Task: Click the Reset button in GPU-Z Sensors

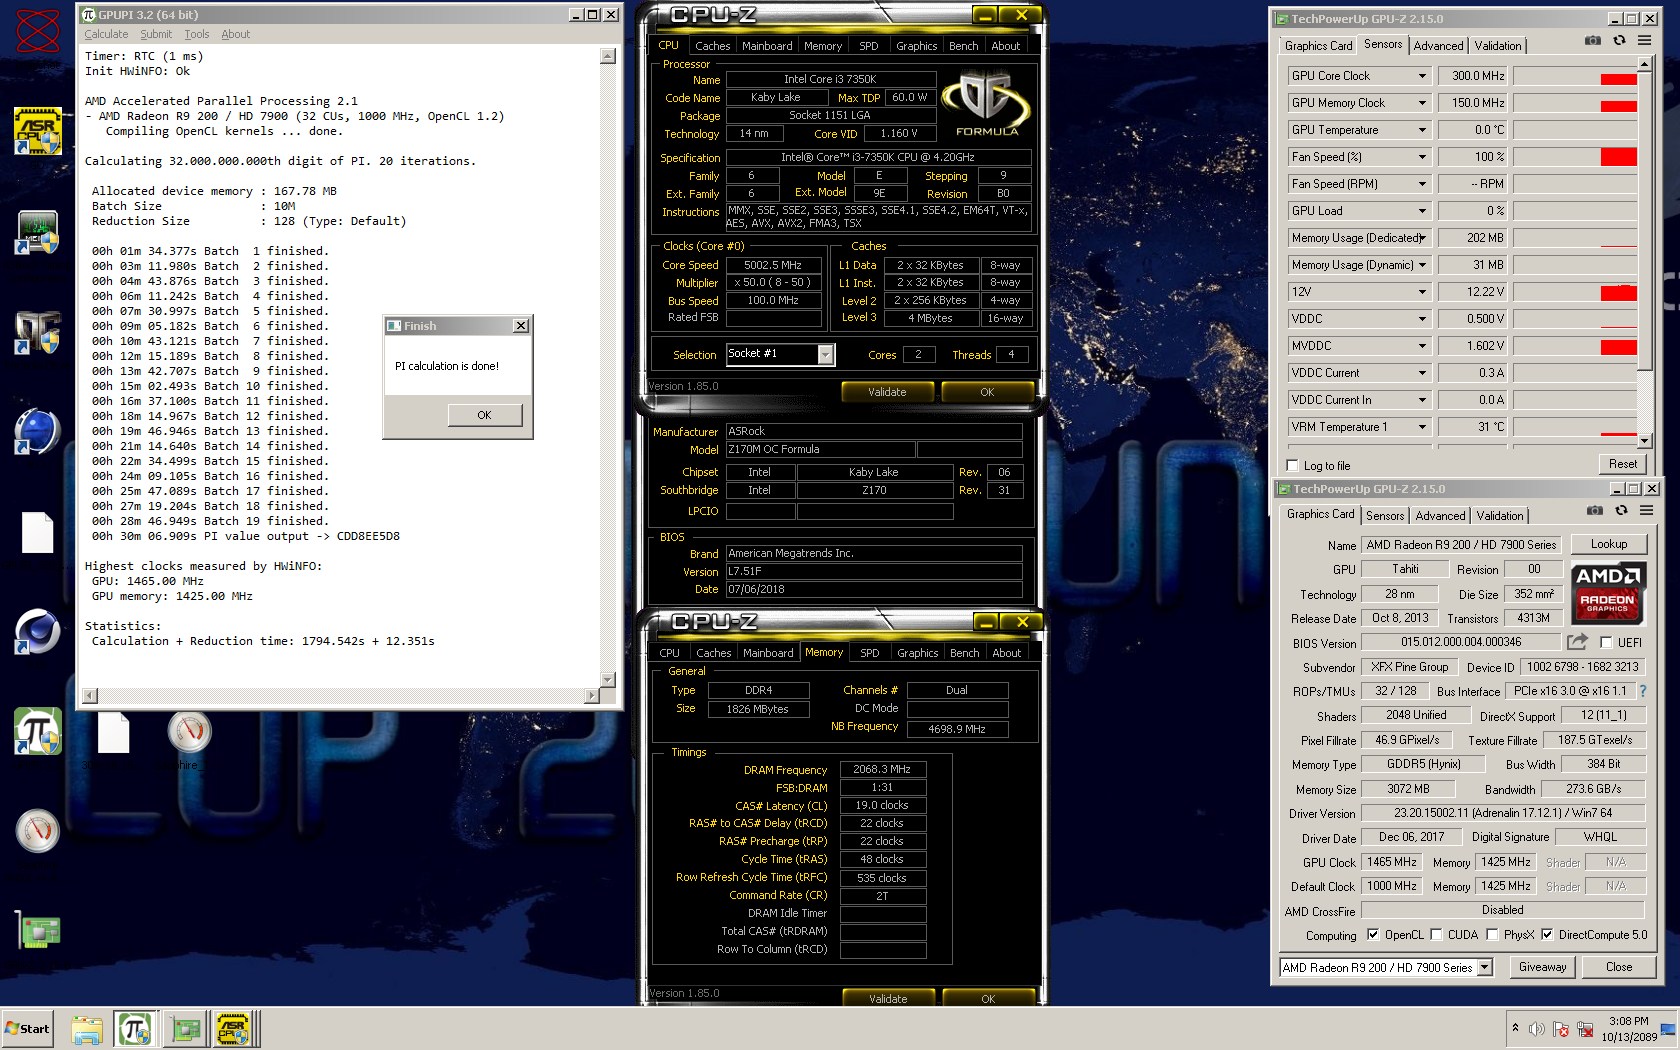Action: coord(1623,464)
